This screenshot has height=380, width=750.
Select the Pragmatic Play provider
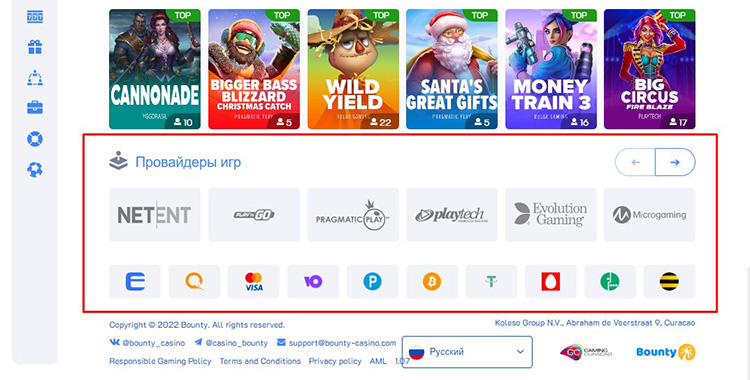(x=353, y=215)
